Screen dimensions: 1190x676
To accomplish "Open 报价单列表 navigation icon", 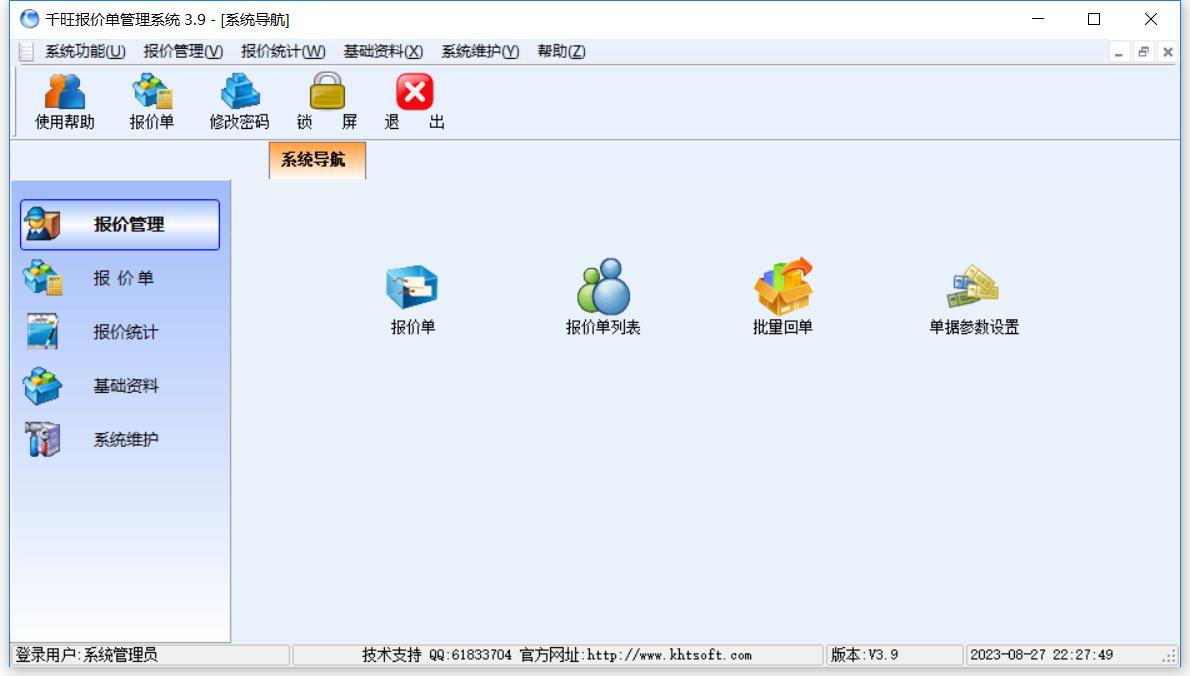I will click(x=603, y=298).
